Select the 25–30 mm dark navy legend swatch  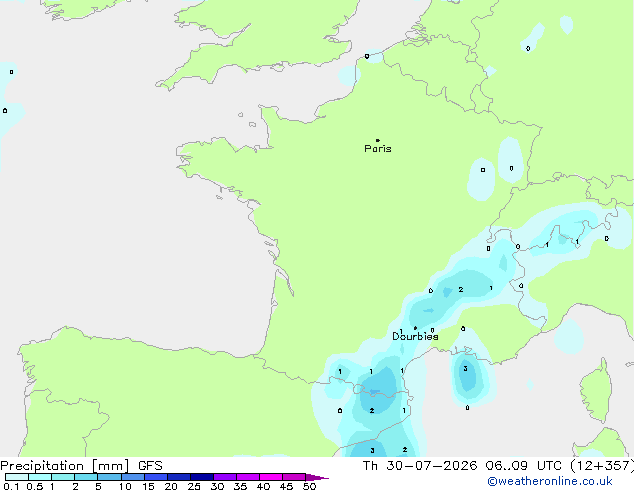pyautogui.click(x=202, y=477)
